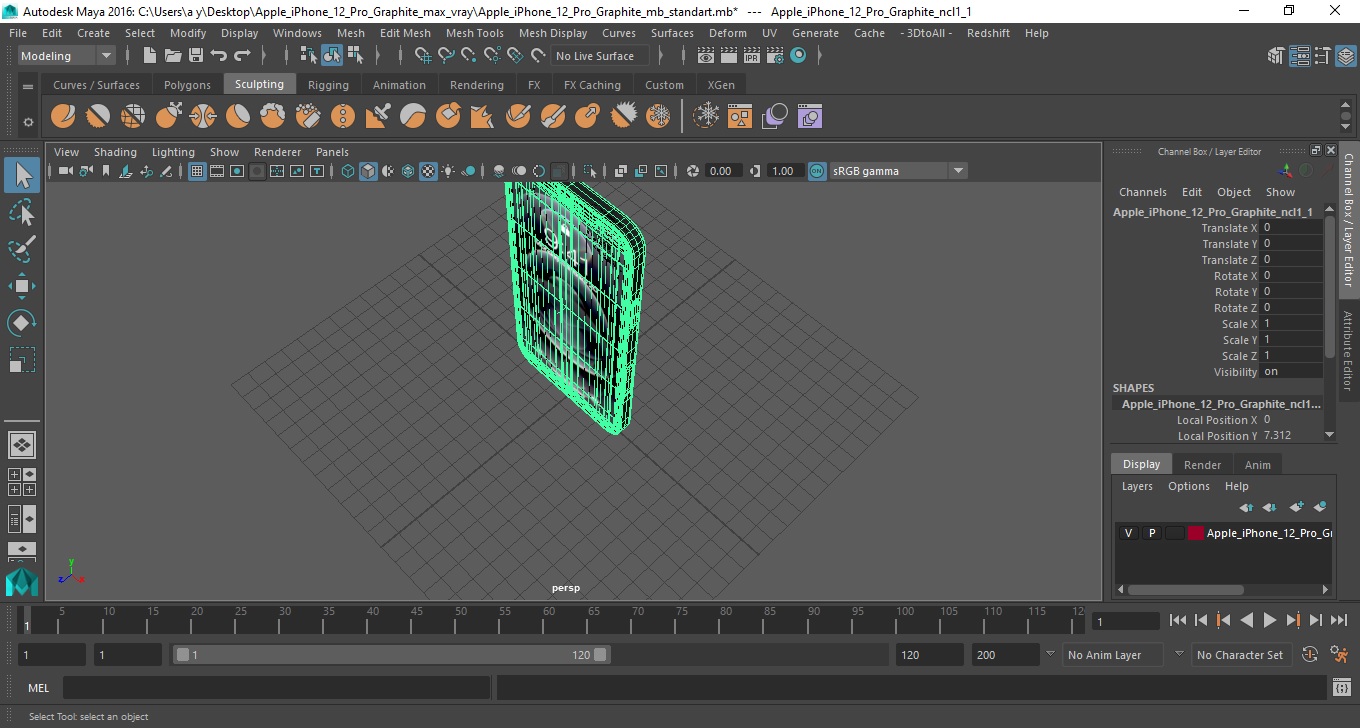Open Options in the Layer Editor

pyautogui.click(x=1188, y=486)
